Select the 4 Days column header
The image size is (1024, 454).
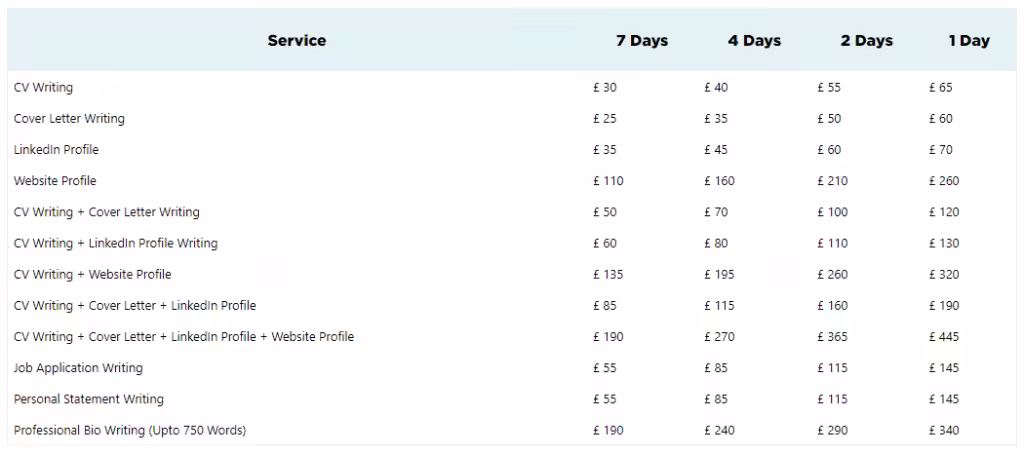coord(754,41)
